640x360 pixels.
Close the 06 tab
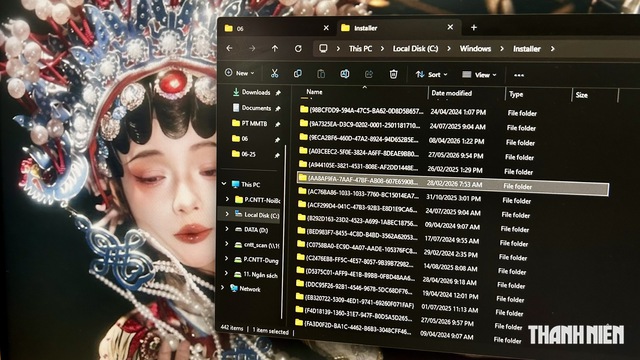click(x=326, y=28)
